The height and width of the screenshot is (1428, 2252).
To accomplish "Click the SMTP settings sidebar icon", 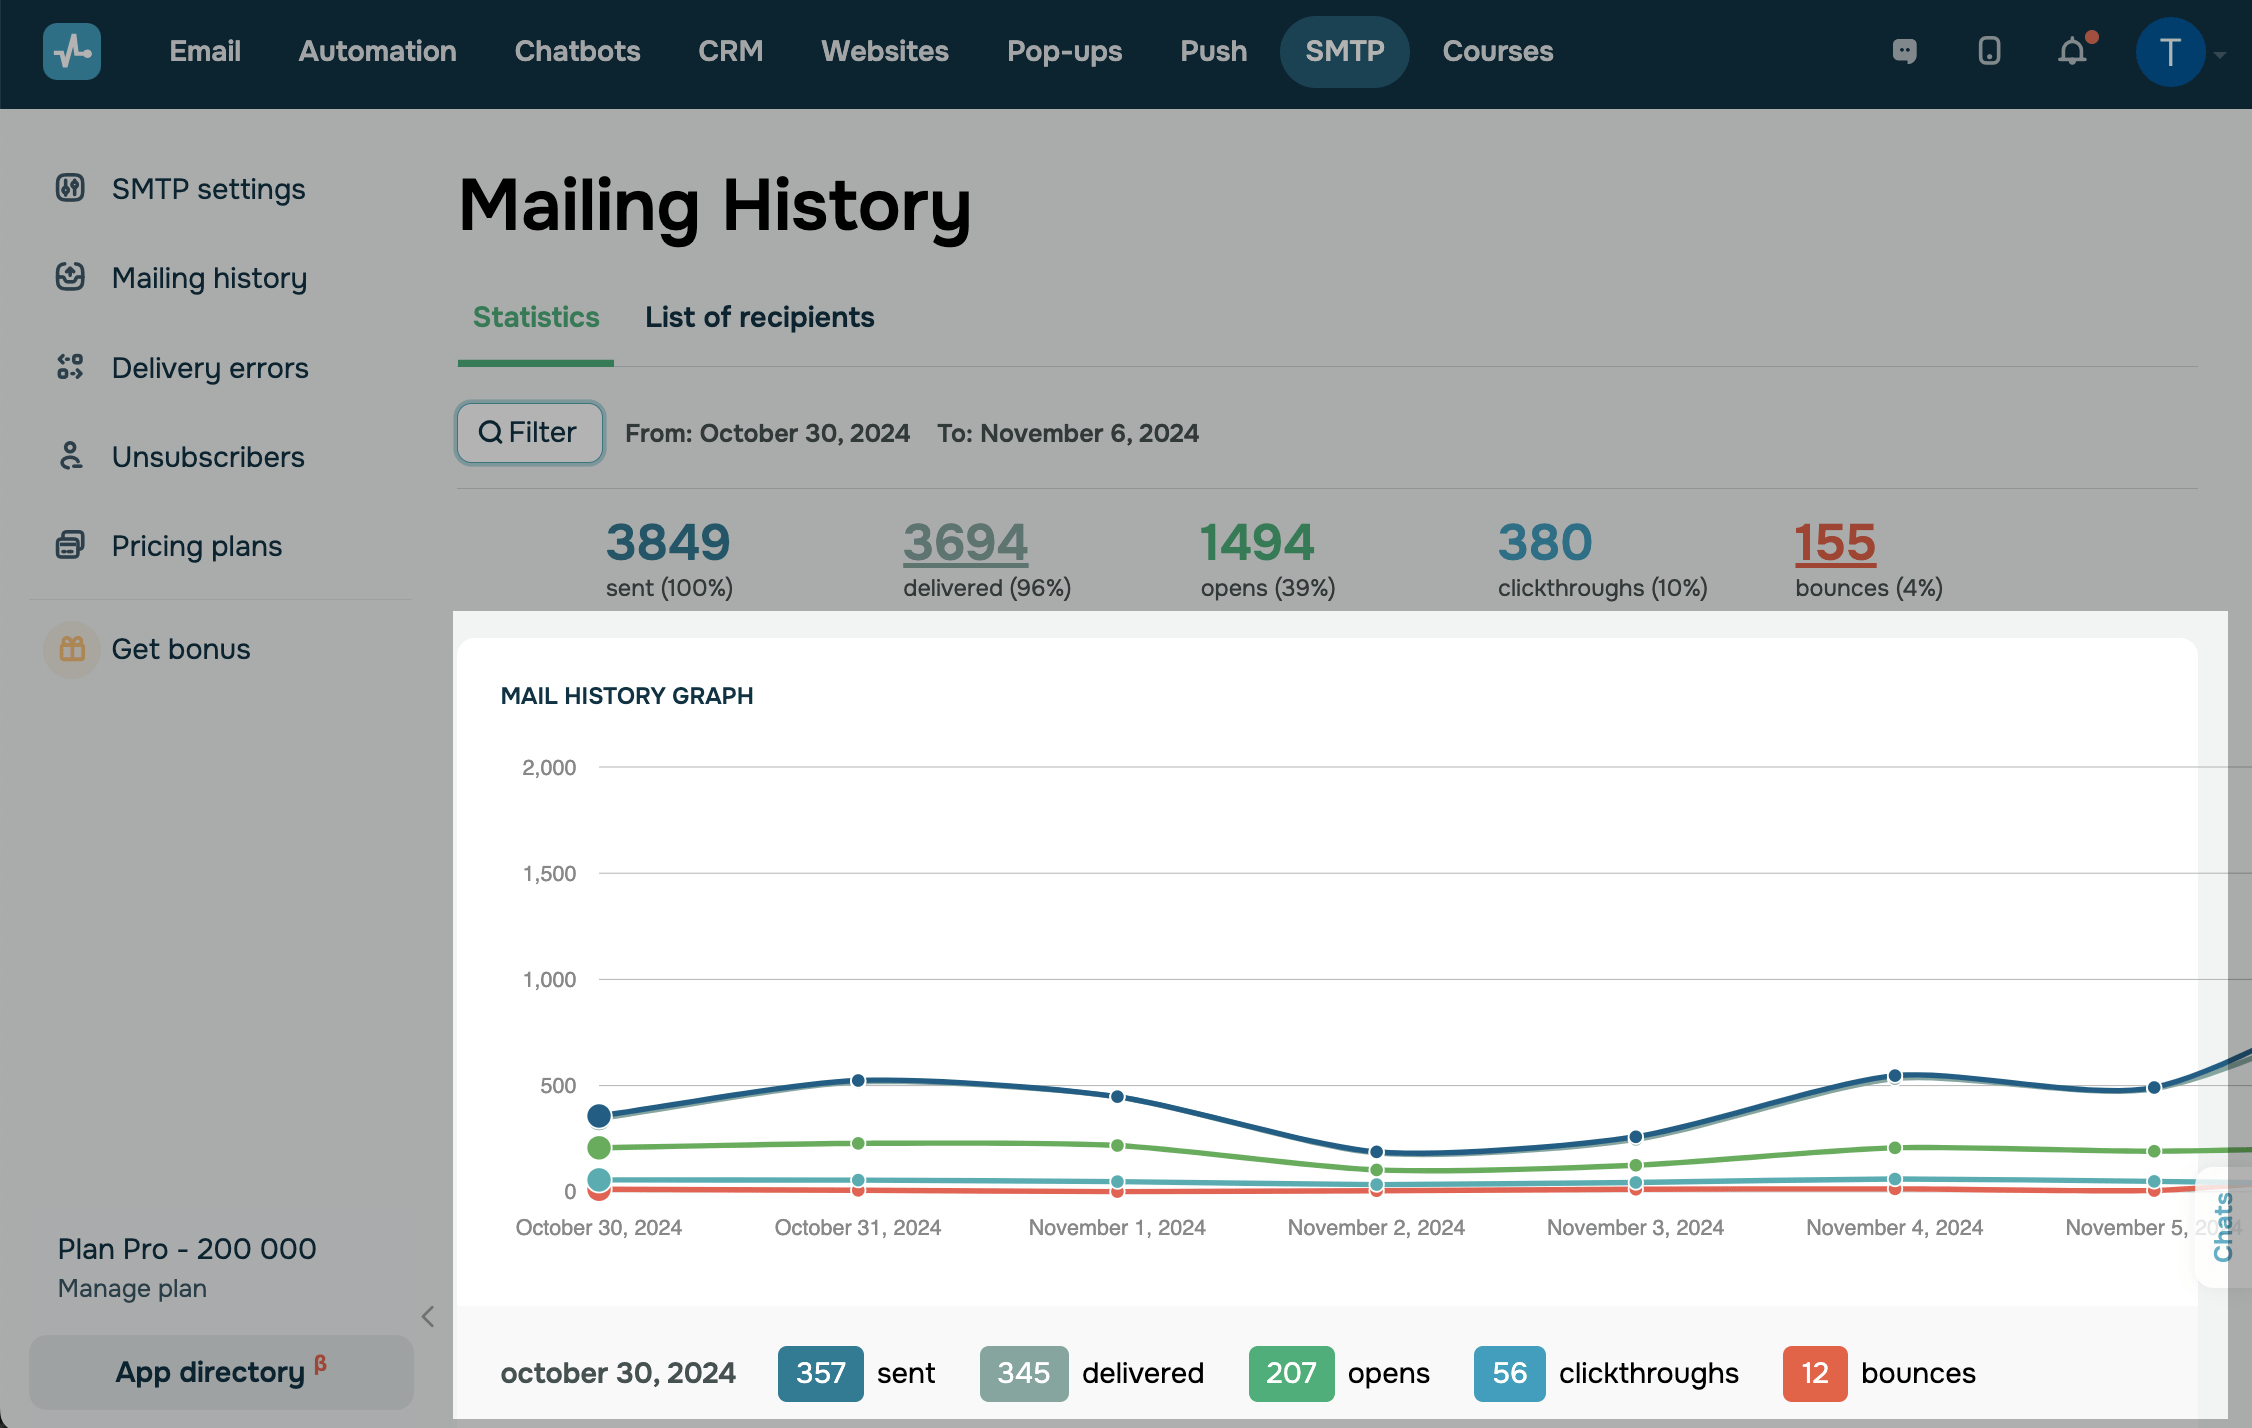I will point(70,188).
